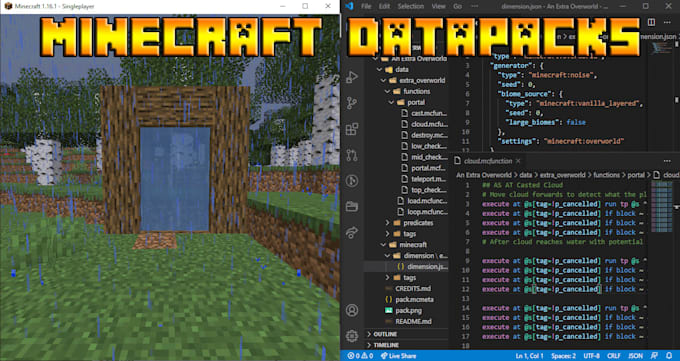The height and width of the screenshot is (361, 680).
Task: Click the overflow menu dots in the VS Code menu bar
Action: click(x=474, y=6)
